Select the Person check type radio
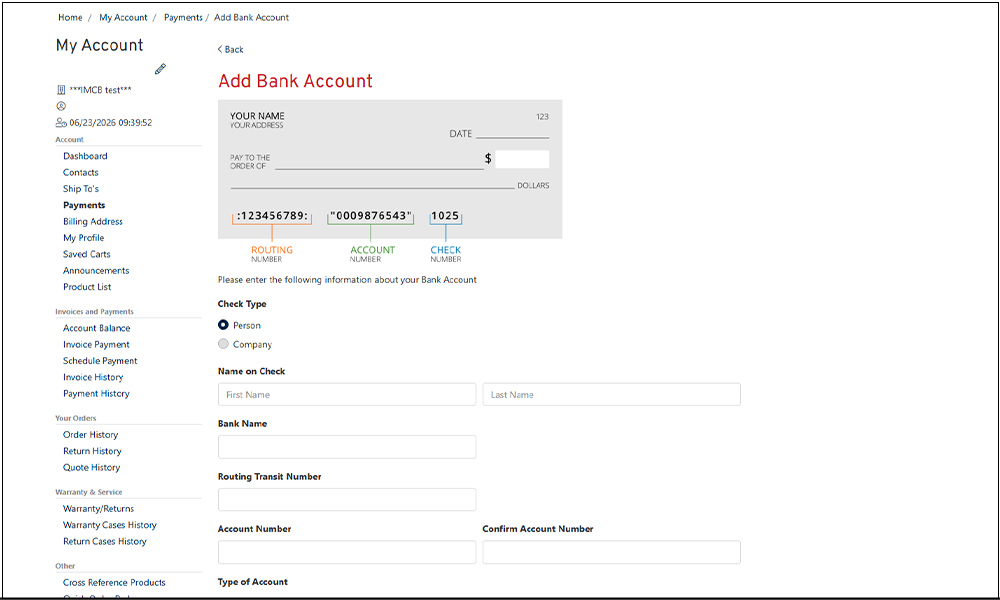This screenshot has width=1000, height=600. point(223,325)
